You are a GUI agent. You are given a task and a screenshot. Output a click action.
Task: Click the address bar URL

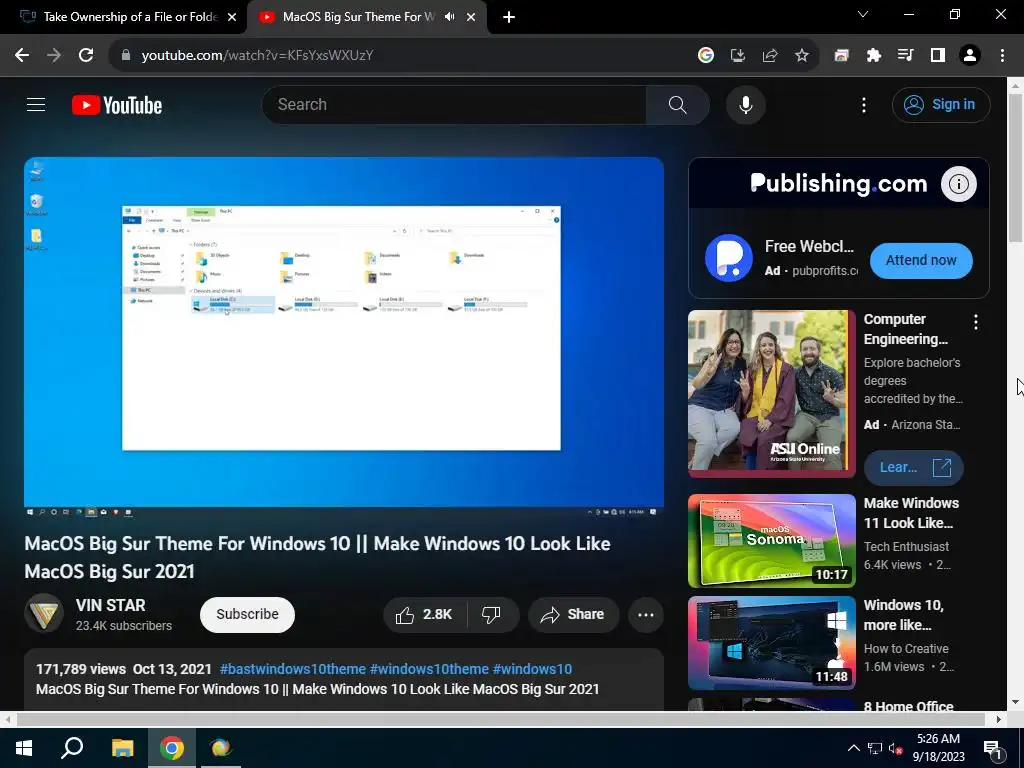257,56
